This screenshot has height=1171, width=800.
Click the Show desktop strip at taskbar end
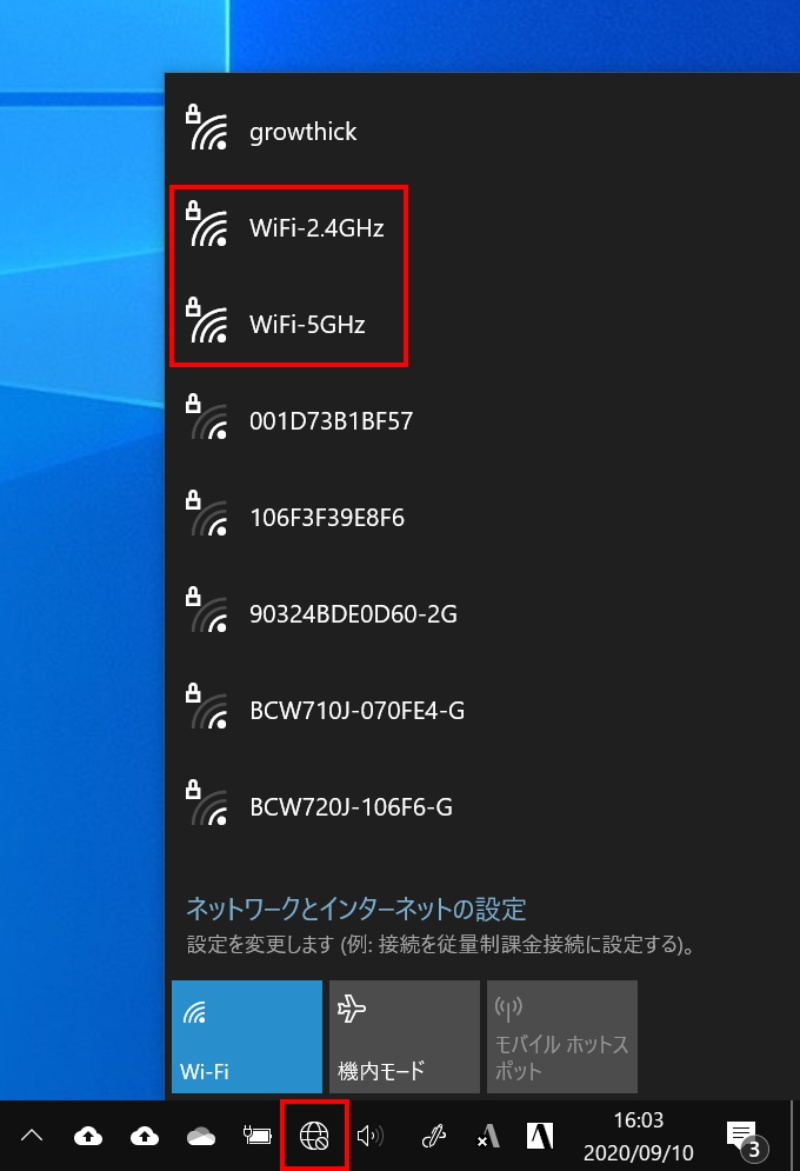(795, 1135)
